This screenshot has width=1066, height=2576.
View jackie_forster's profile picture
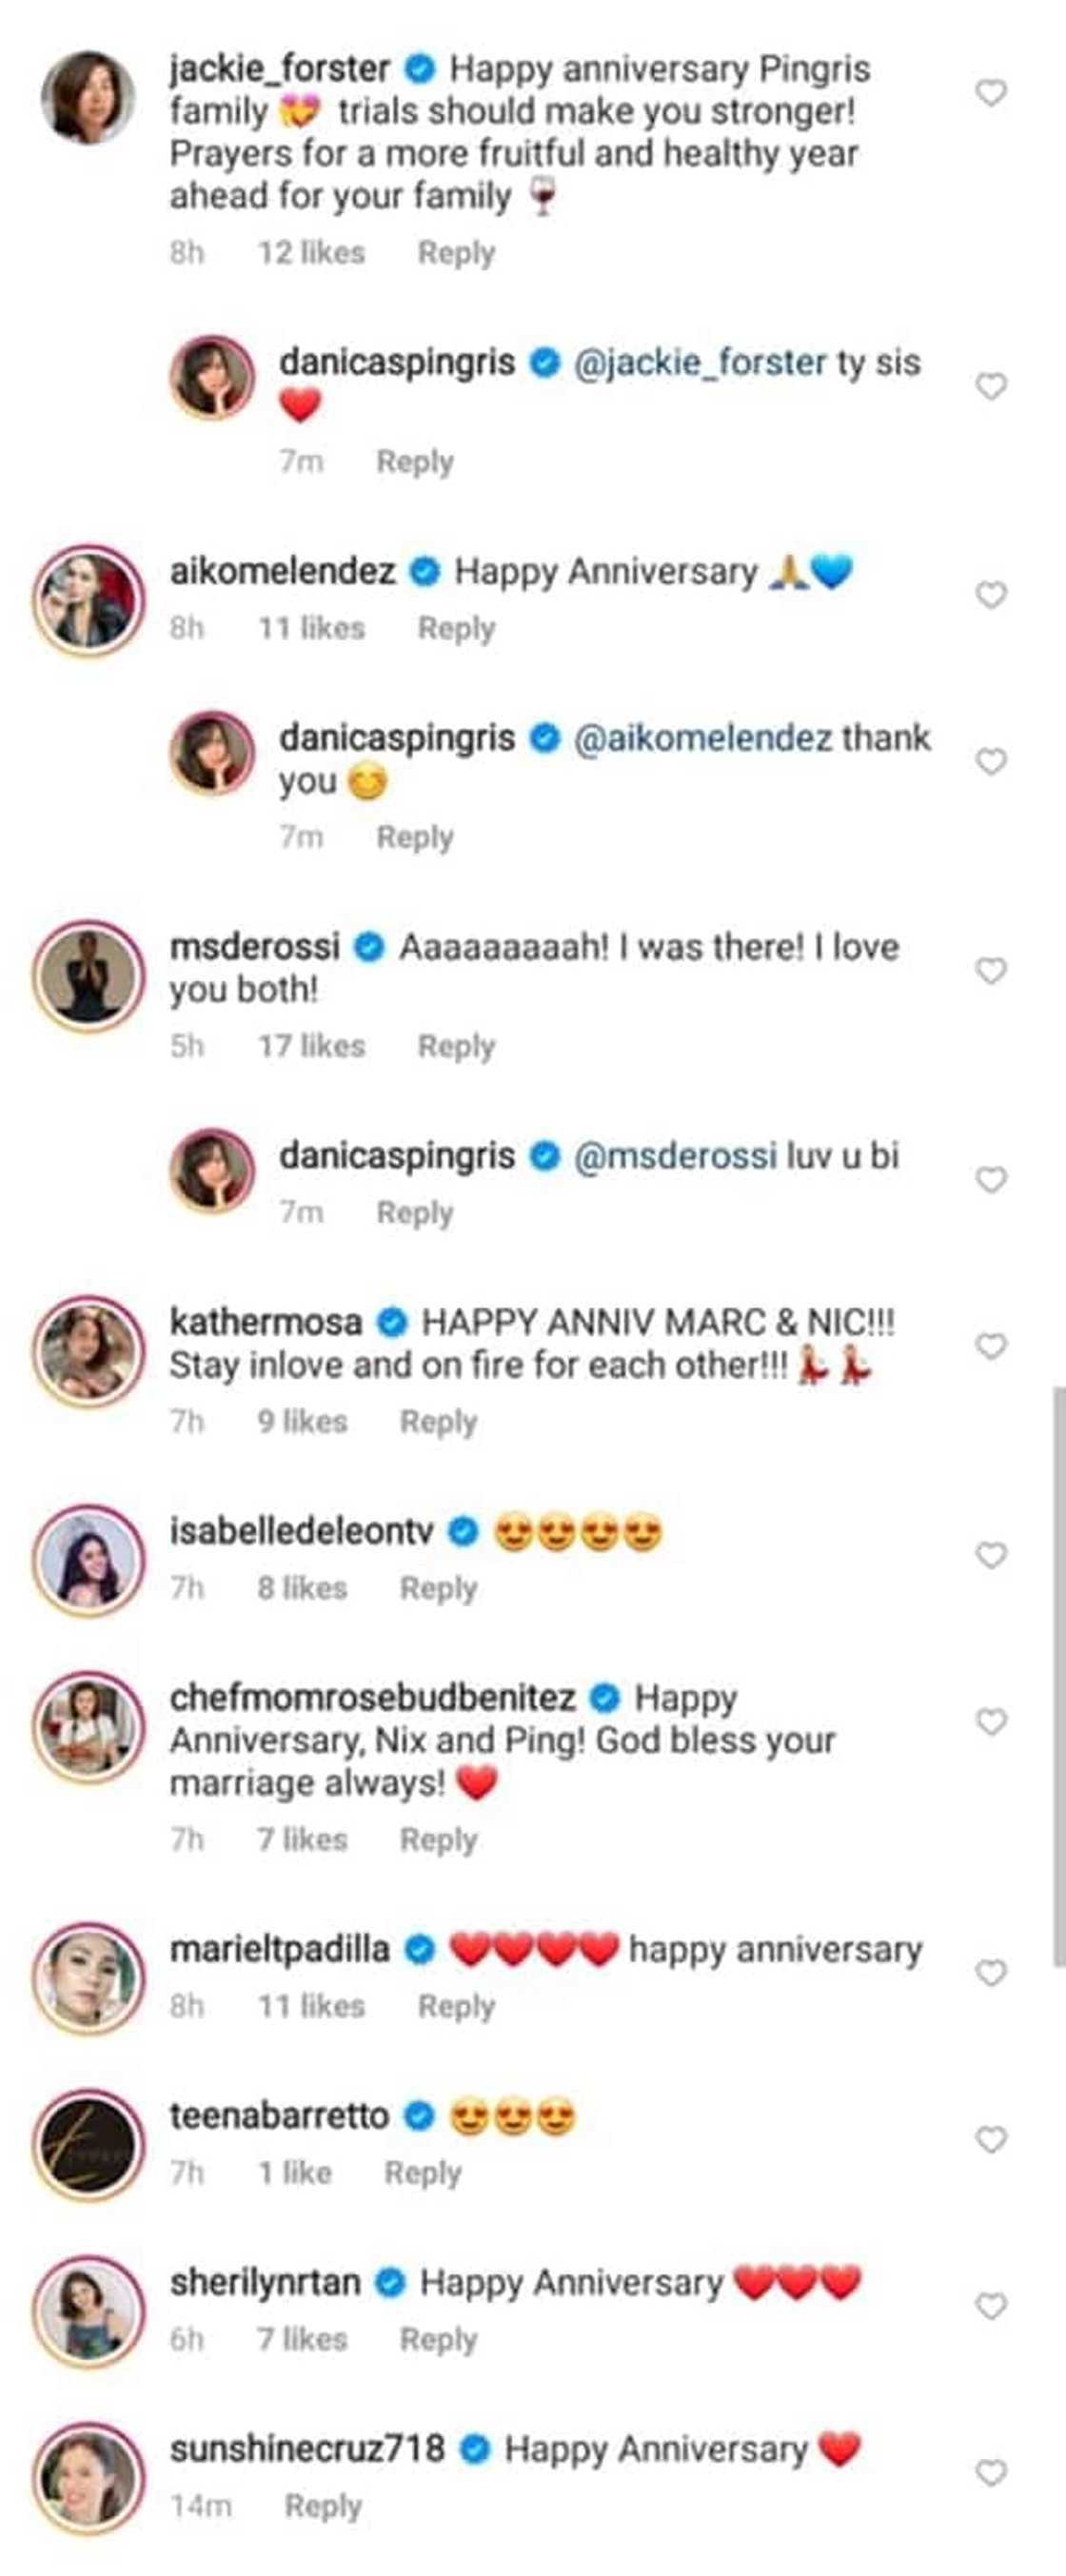tap(88, 97)
